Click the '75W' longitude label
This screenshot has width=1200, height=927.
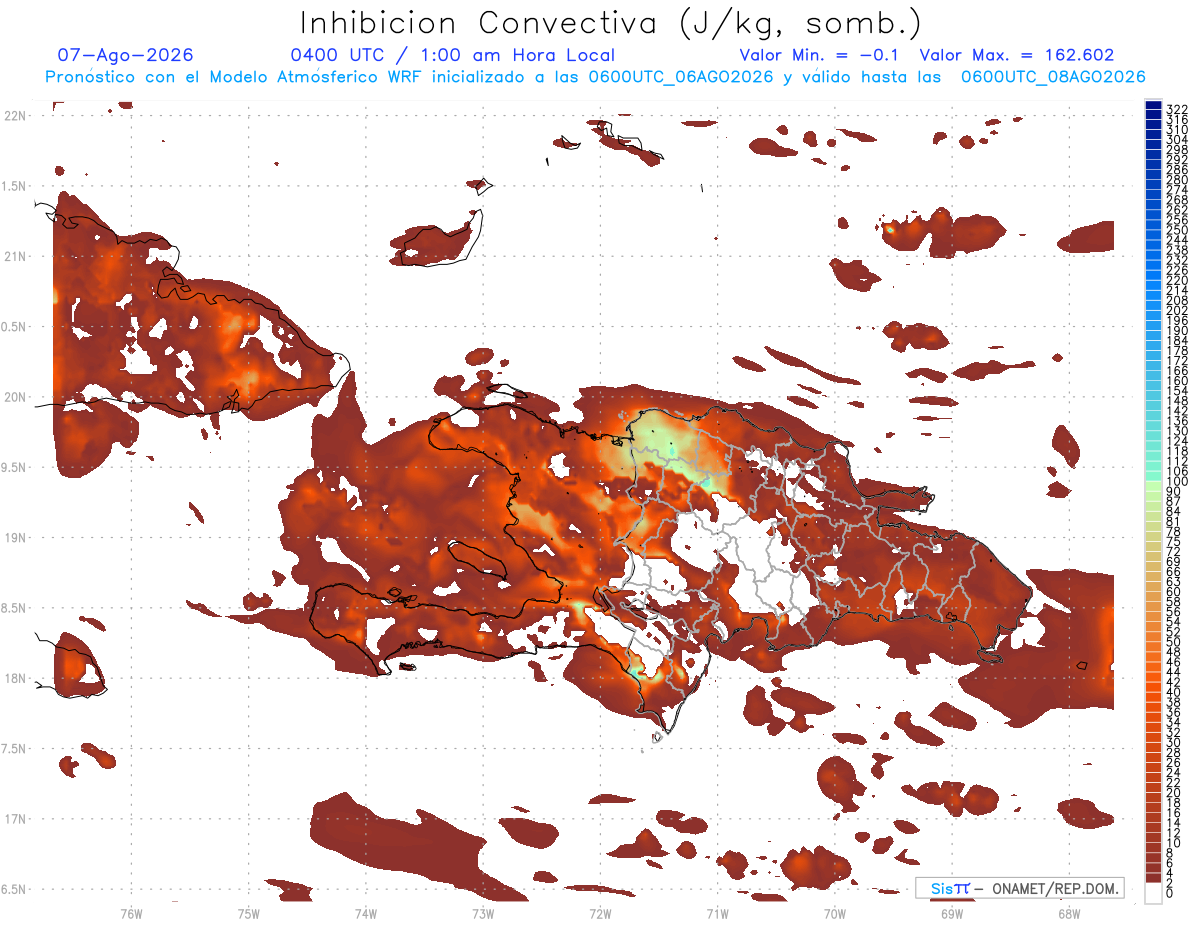tap(248, 913)
